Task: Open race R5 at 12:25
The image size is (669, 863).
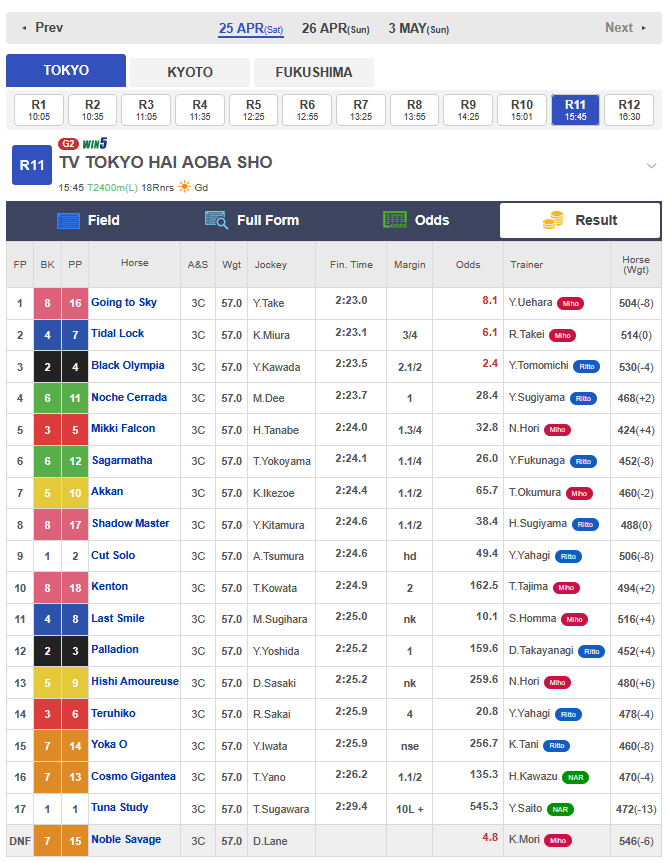Action: pyautogui.click(x=254, y=110)
